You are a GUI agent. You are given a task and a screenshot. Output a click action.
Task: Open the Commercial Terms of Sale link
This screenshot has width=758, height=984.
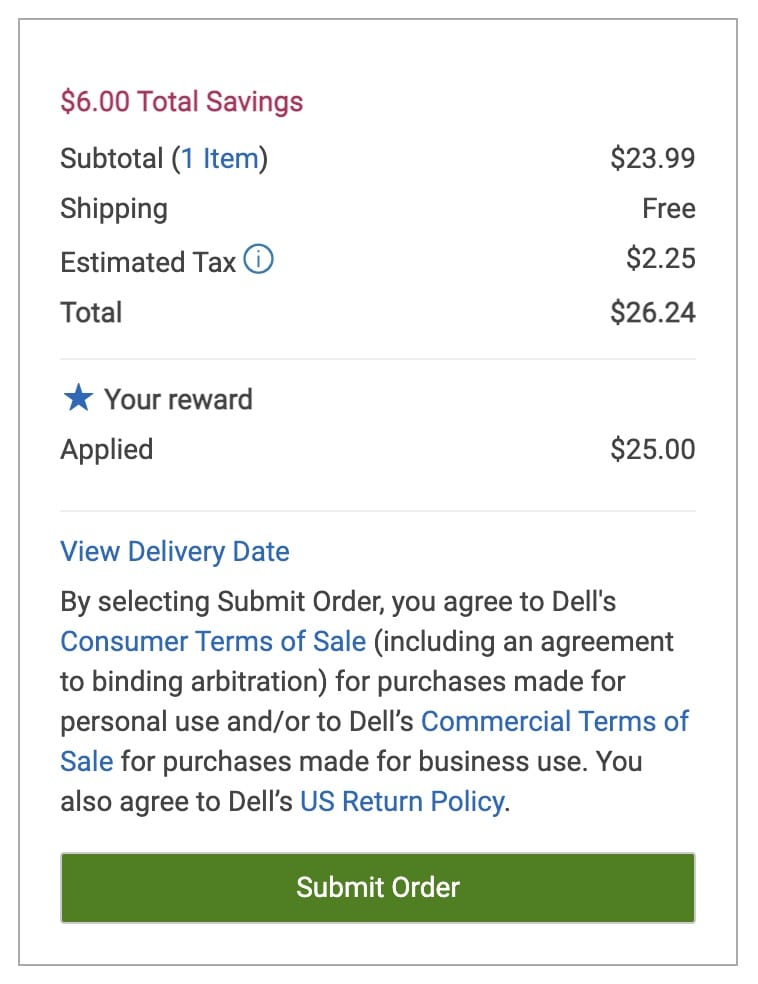point(556,721)
